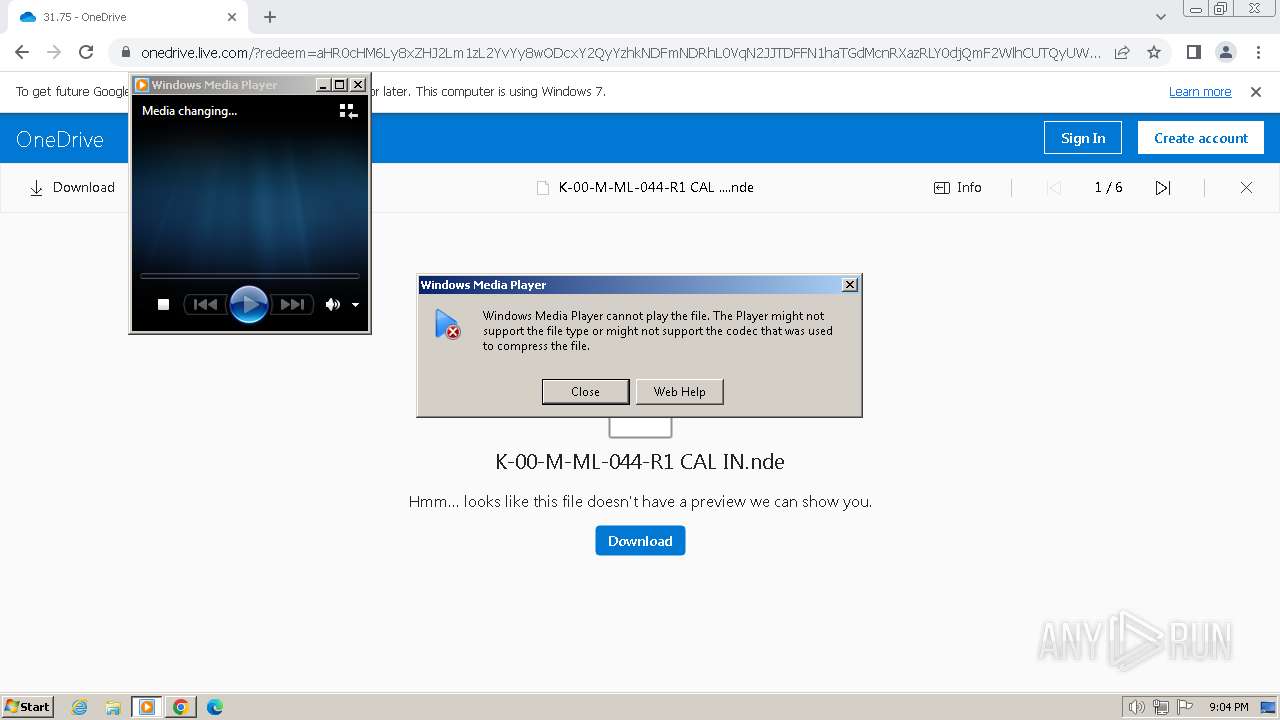
Task: Go to next file in OneDrive viewer
Action: tap(1163, 187)
